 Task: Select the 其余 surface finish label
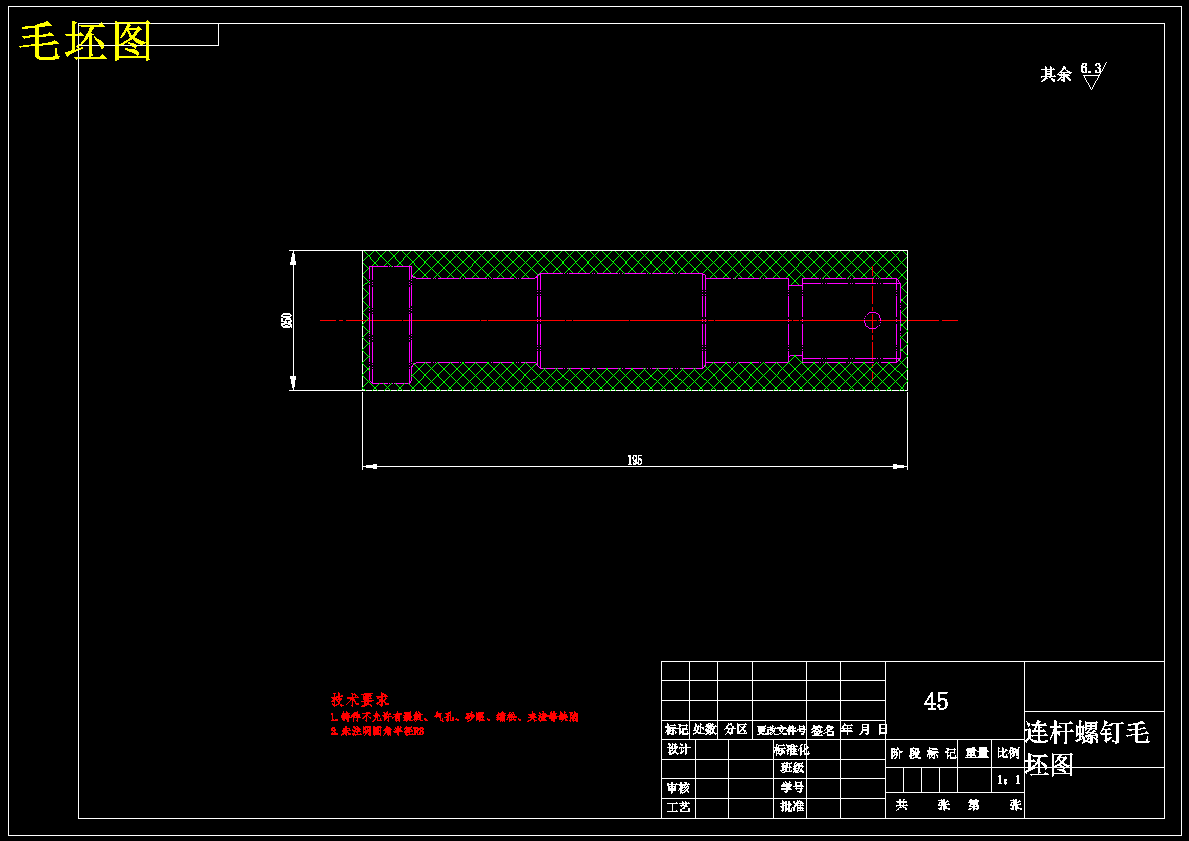coord(1056,74)
